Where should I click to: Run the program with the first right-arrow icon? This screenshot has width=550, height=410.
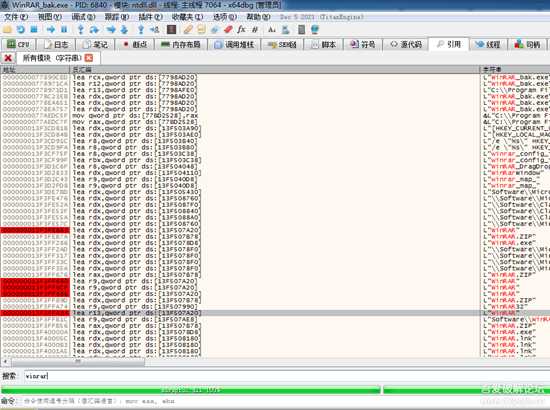(51, 30)
